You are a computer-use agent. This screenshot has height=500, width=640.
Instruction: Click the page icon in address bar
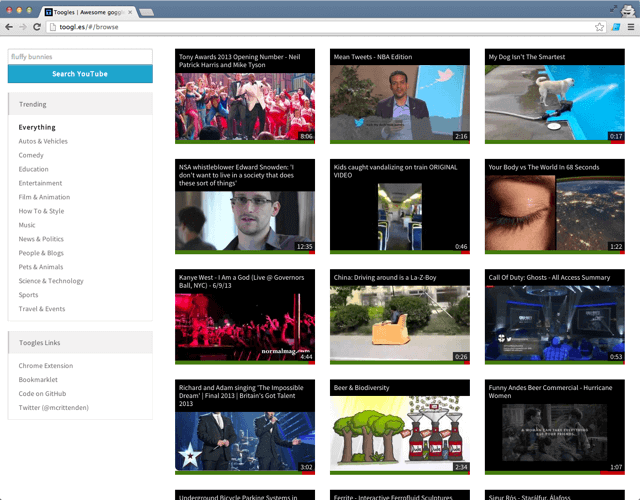pos(53,27)
